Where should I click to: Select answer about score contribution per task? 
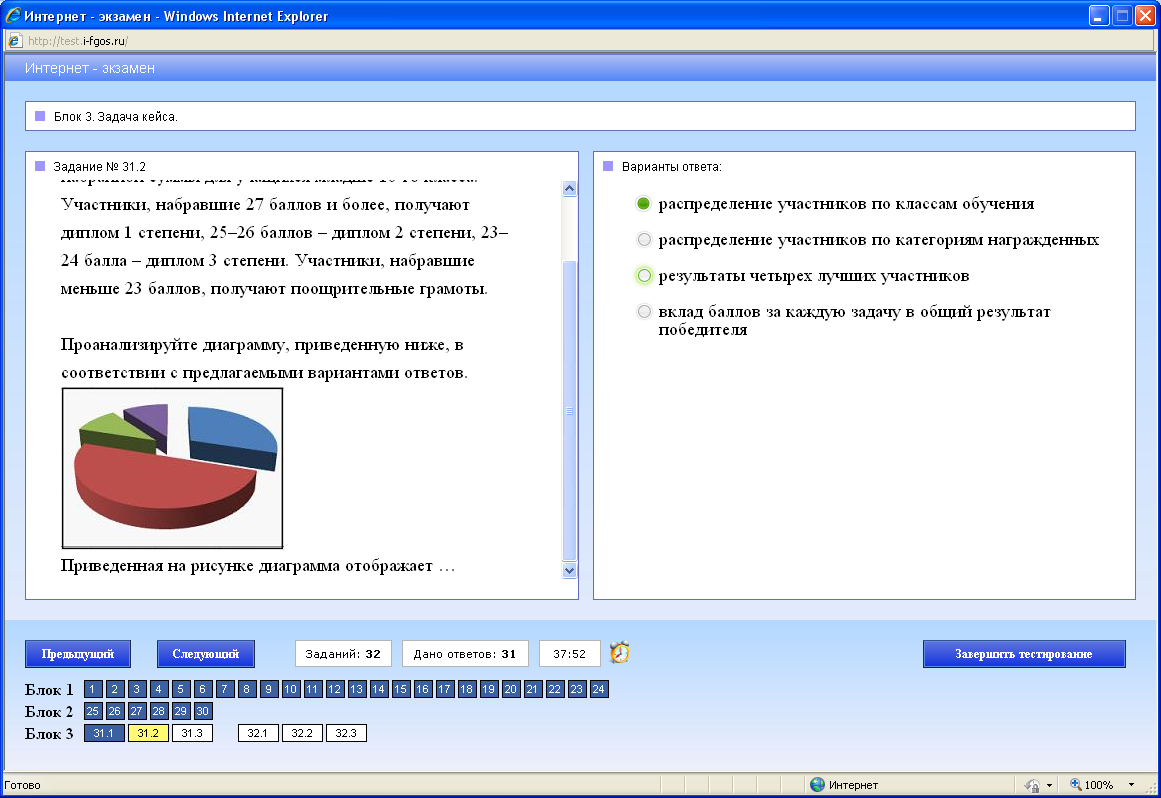pos(643,312)
